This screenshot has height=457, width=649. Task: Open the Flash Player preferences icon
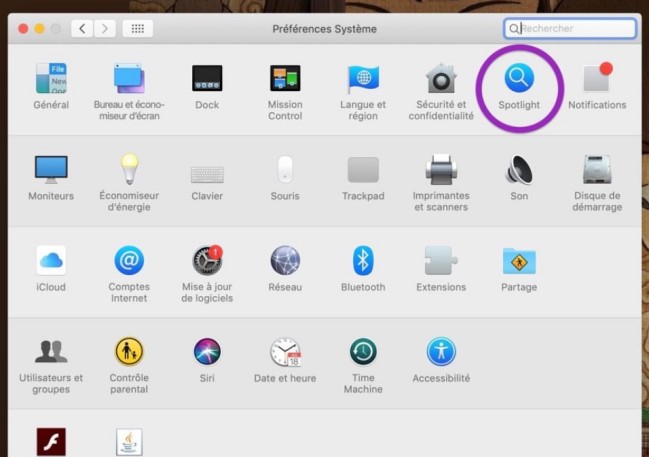[51, 441]
